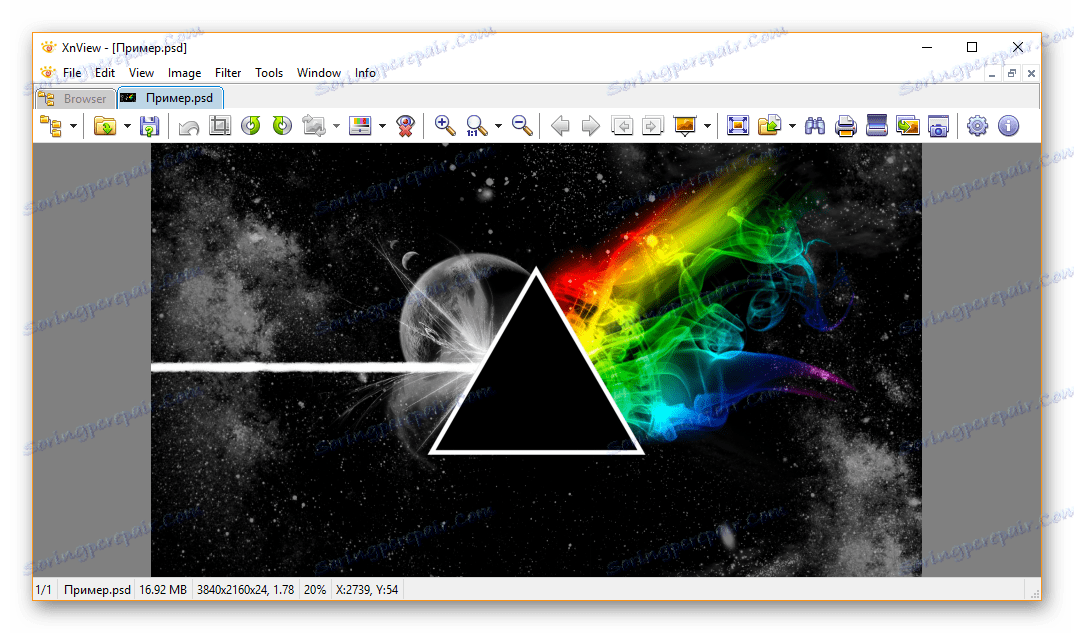Click the Print icon

[x=846, y=126]
